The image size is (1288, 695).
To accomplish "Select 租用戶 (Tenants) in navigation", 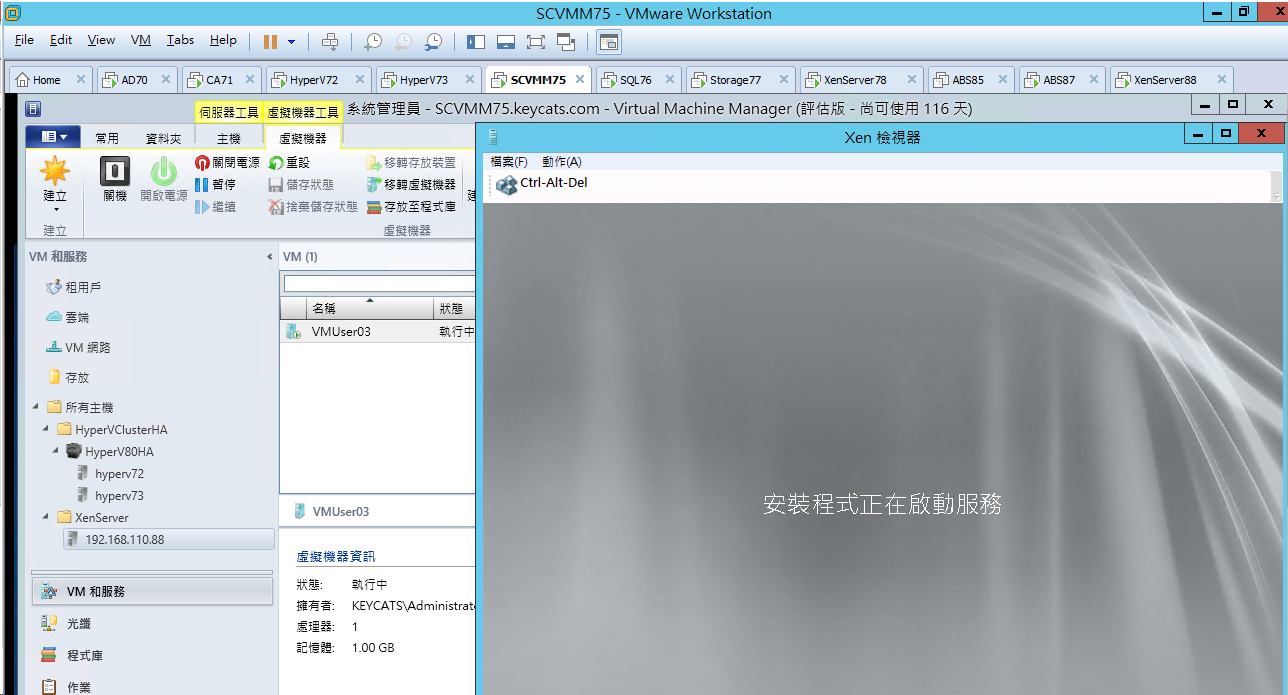I will (x=74, y=288).
